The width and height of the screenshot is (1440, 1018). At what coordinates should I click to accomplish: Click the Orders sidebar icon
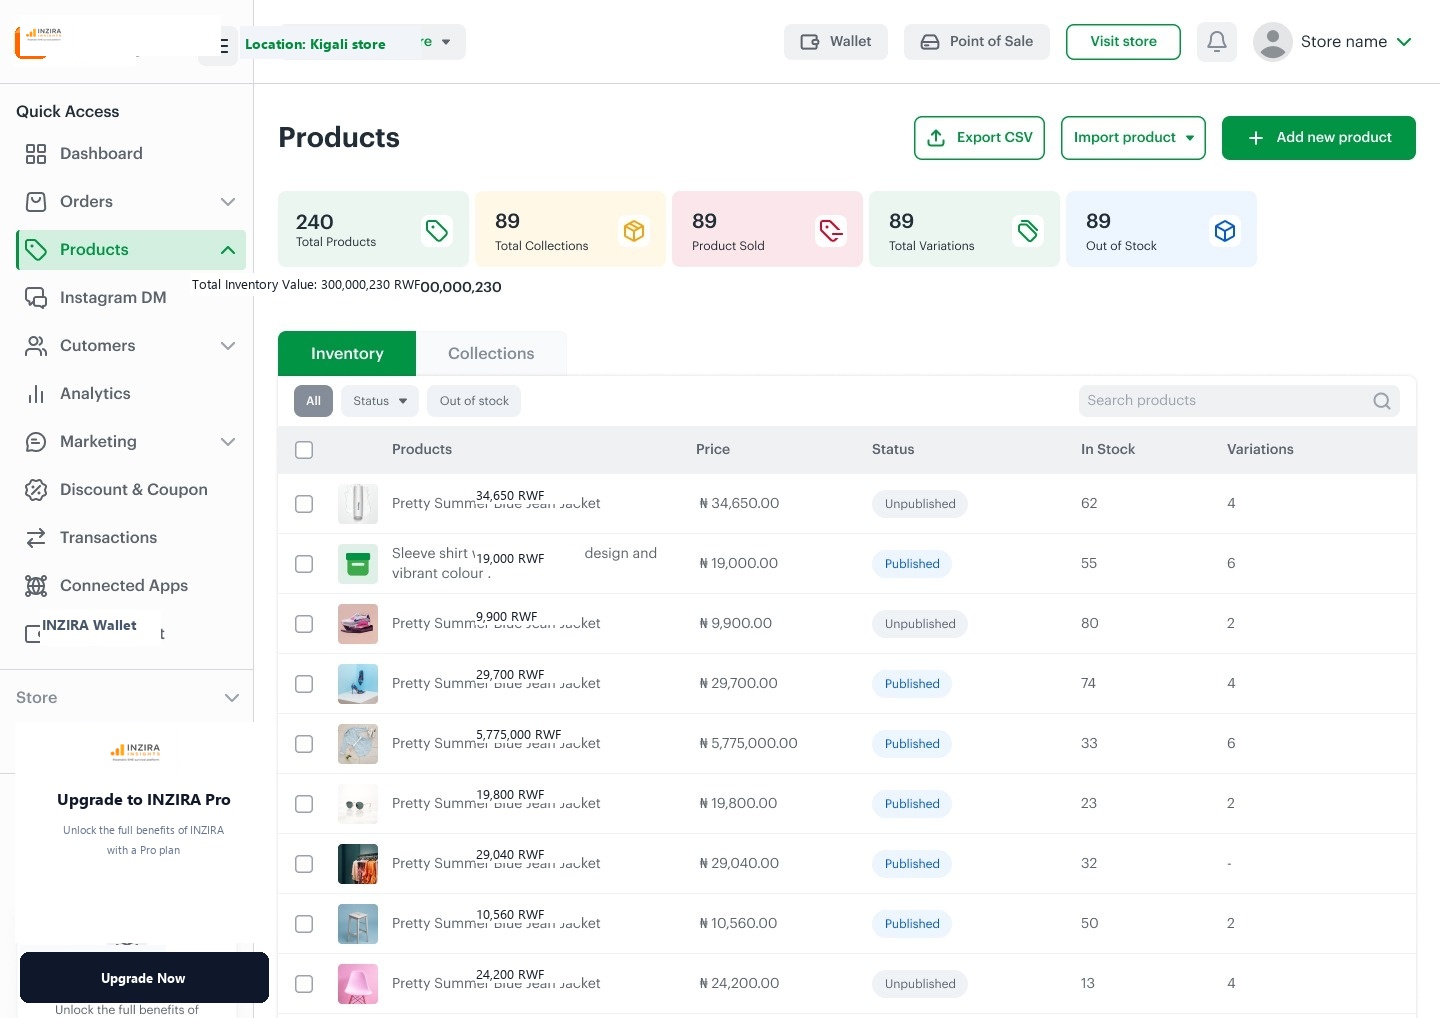pos(36,202)
